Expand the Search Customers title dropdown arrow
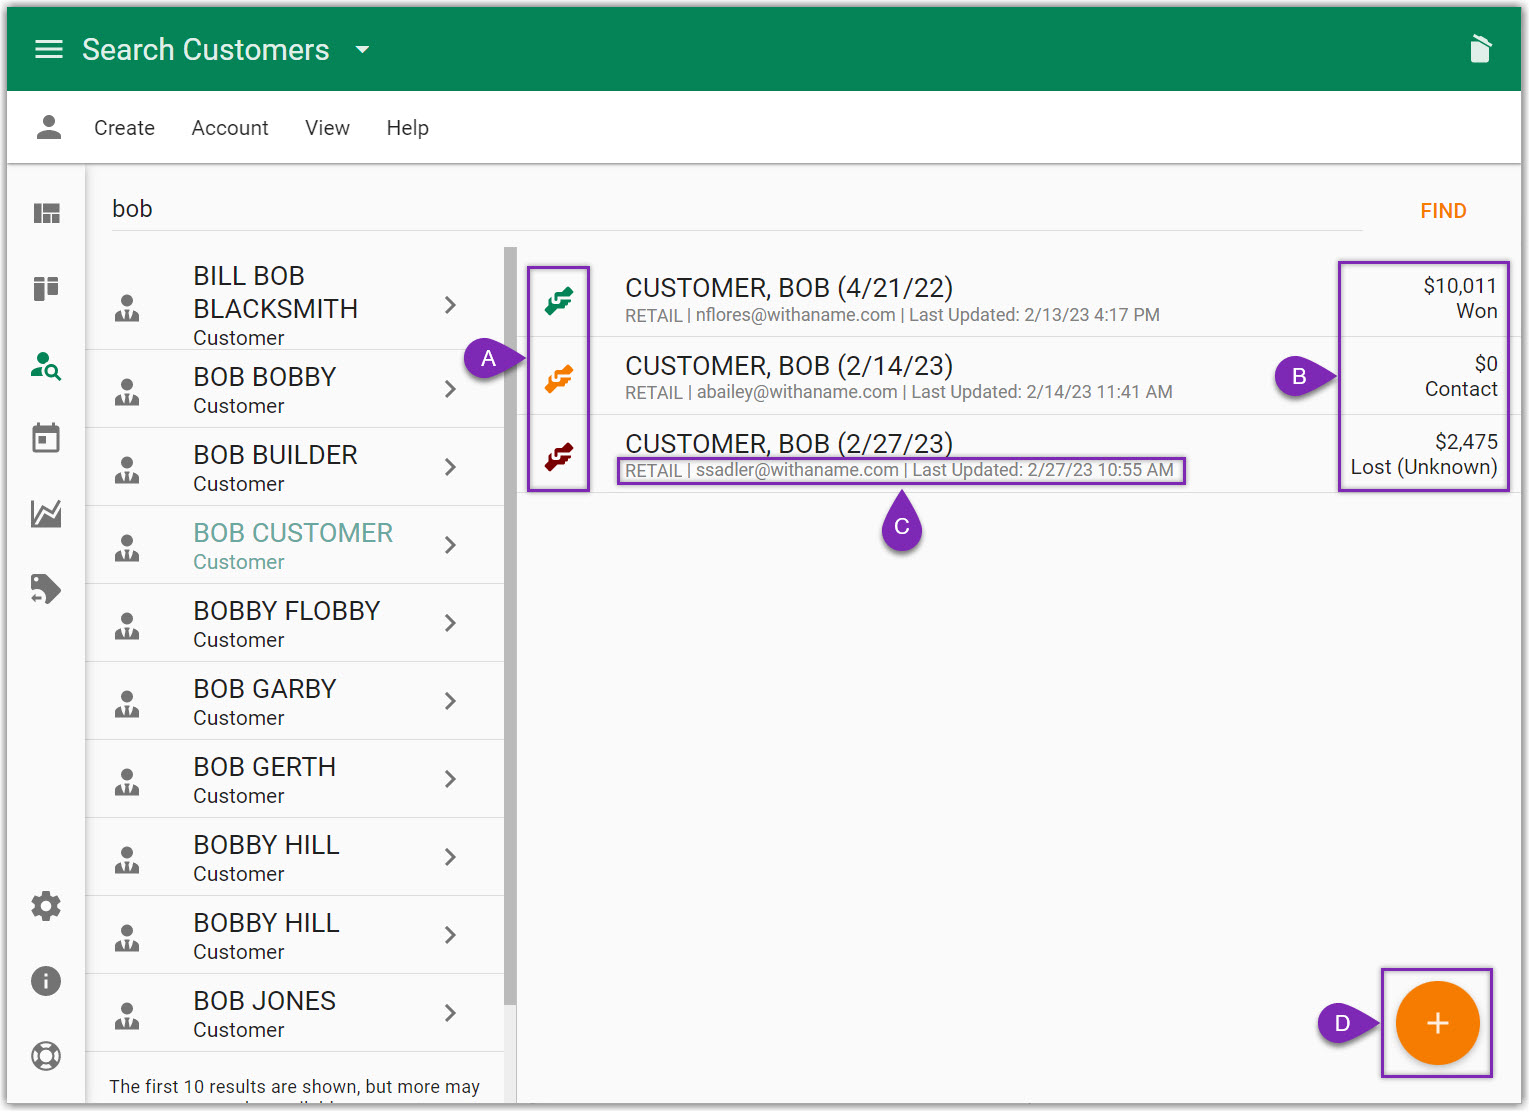This screenshot has height=1112, width=1530. [x=362, y=50]
